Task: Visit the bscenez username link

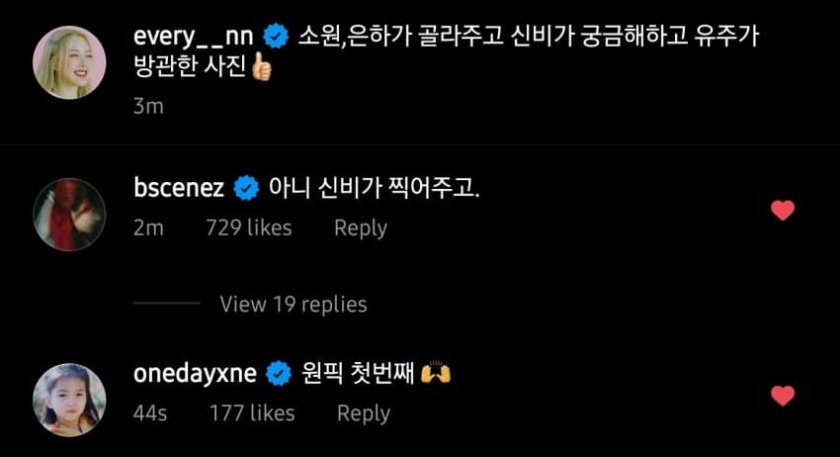Action: 178,188
